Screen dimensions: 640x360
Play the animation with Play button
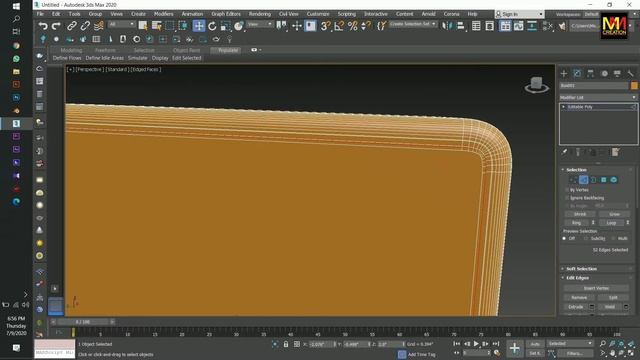476,344
